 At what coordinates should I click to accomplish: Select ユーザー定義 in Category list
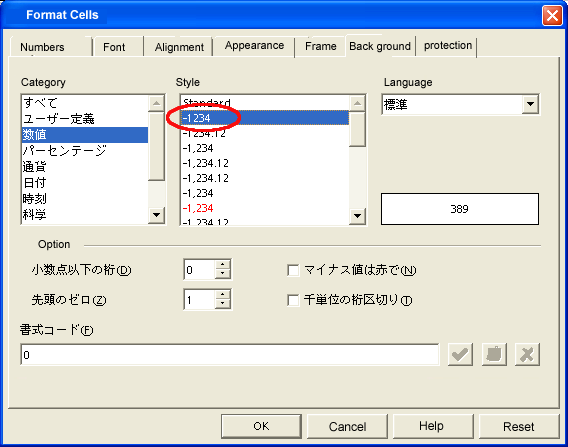(x=85, y=119)
